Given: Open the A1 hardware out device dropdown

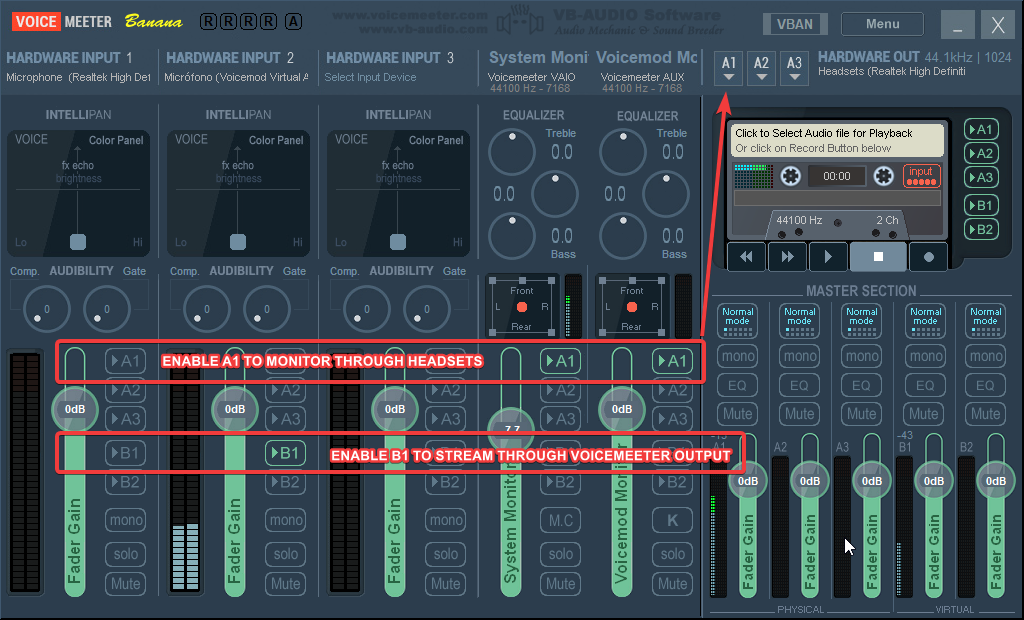Looking at the screenshot, I should [x=729, y=69].
